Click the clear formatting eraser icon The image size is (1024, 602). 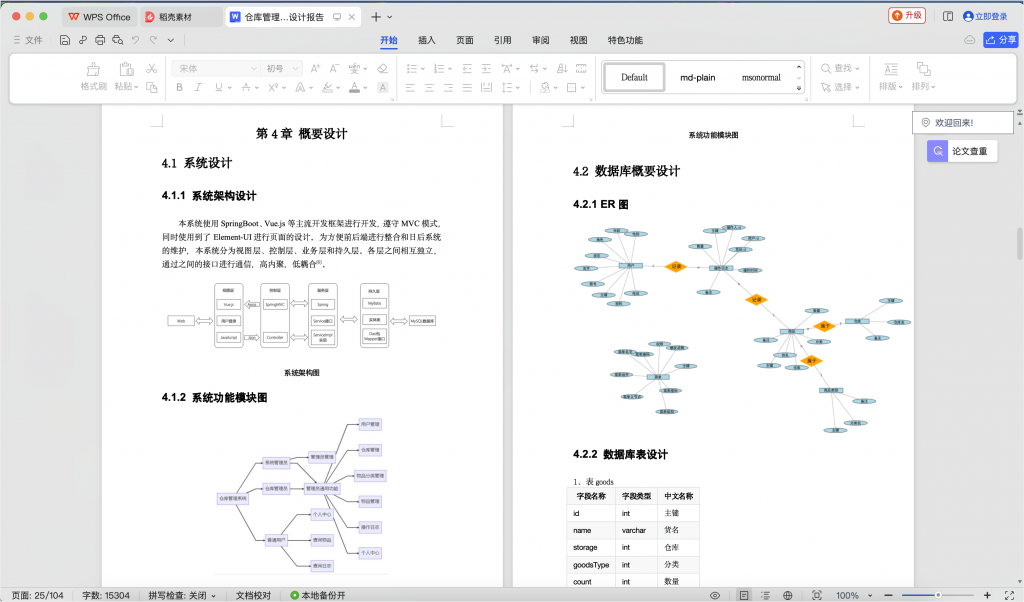(381, 68)
